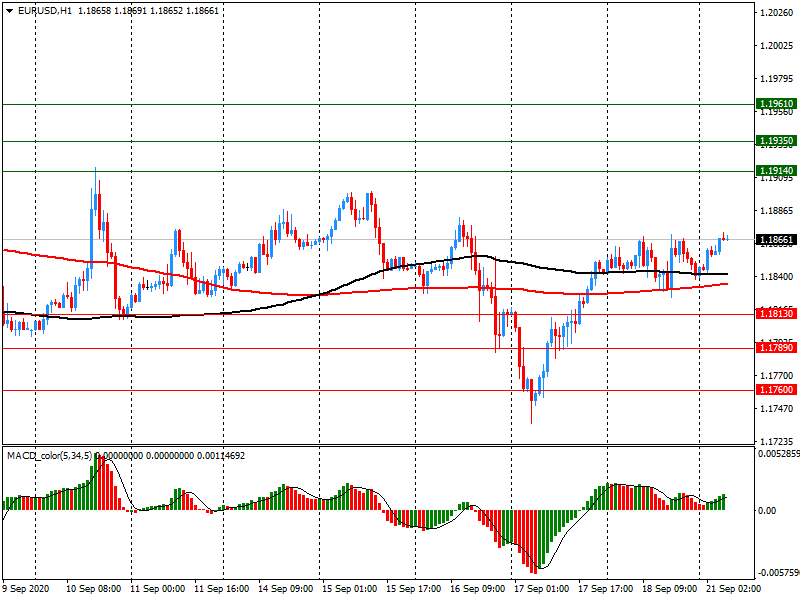The height and width of the screenshot is (600, 800).
Task: Click the EURUSD,H1 symbol title
Action: (x=45, y=11)
